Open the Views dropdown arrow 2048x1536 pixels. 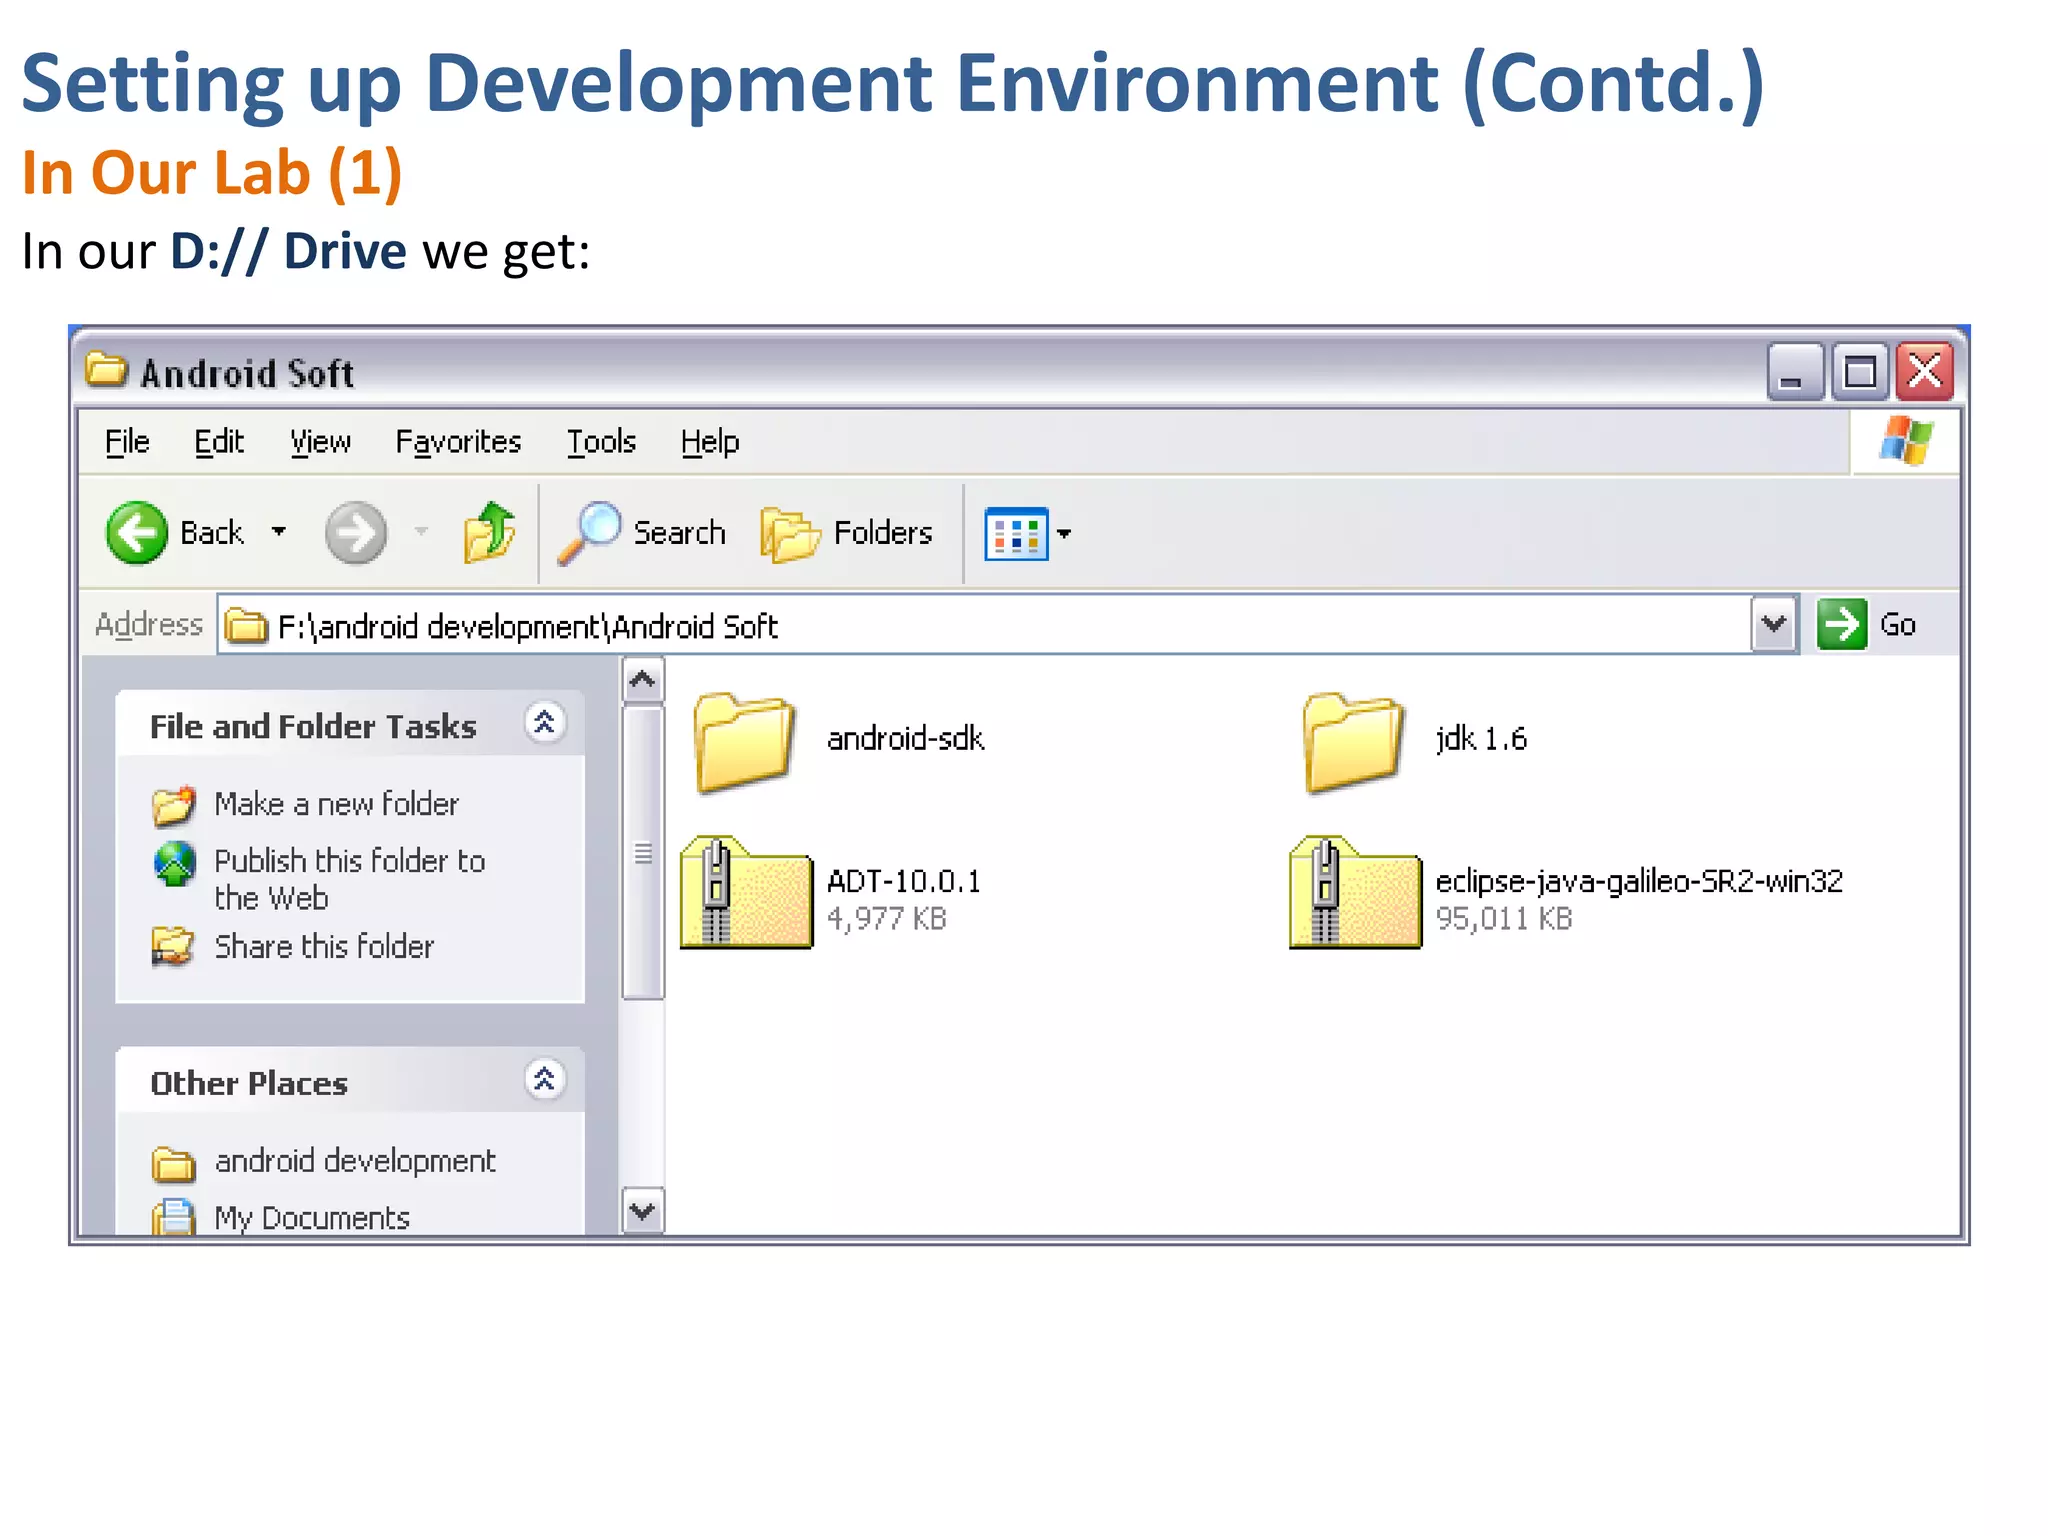tap(1064, 534)
